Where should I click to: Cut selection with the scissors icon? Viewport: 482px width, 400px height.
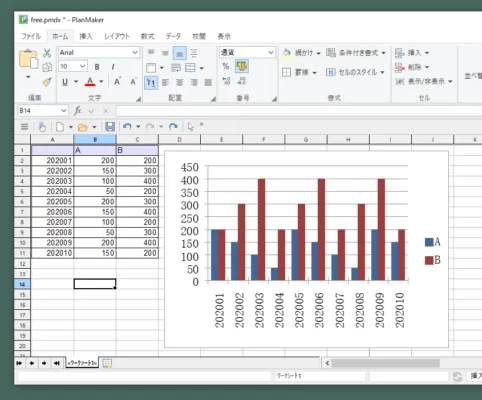tap(47, 53)
